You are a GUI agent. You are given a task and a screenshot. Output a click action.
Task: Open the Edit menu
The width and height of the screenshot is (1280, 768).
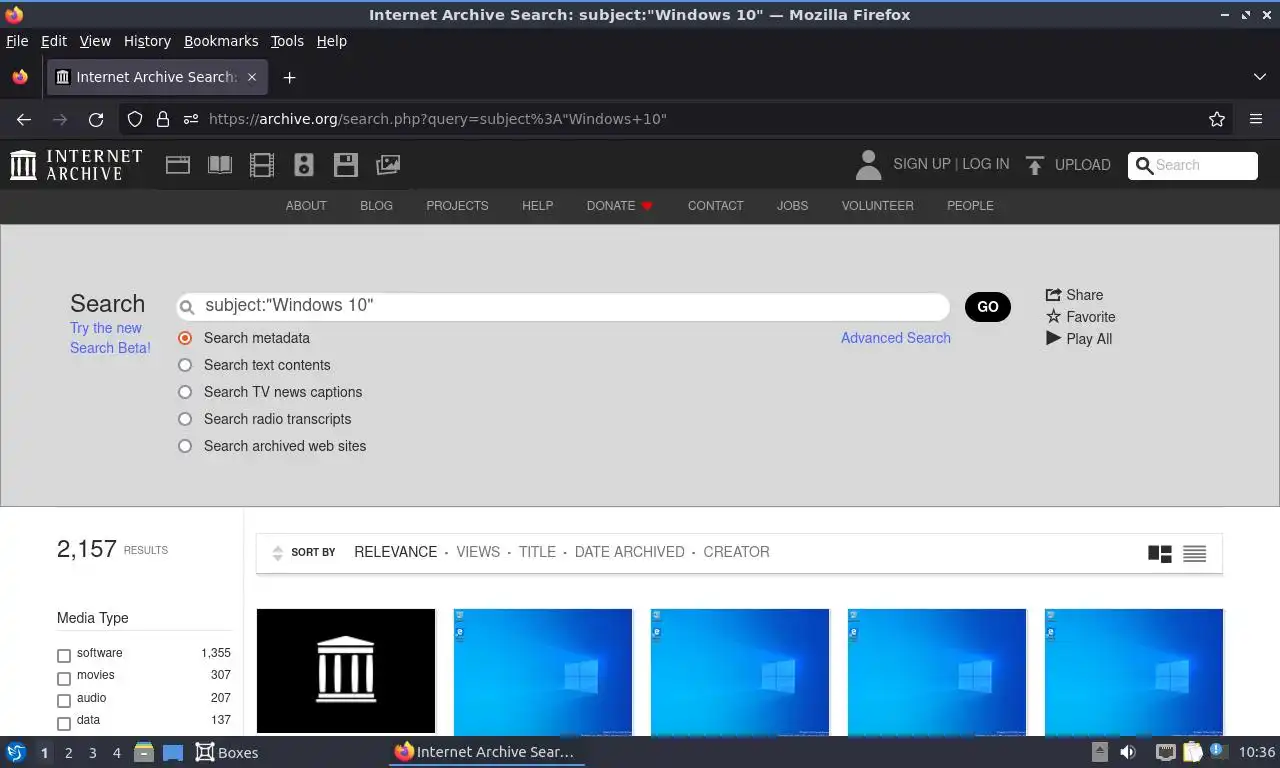pyautogui.click(x=54, y=41)
